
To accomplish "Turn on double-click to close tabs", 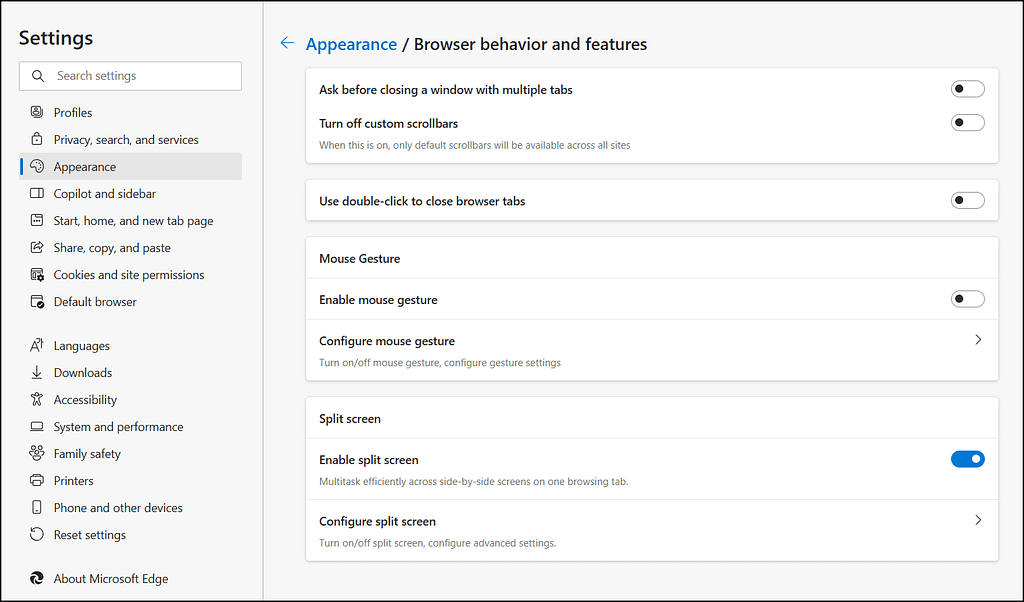I will [967, 201].
